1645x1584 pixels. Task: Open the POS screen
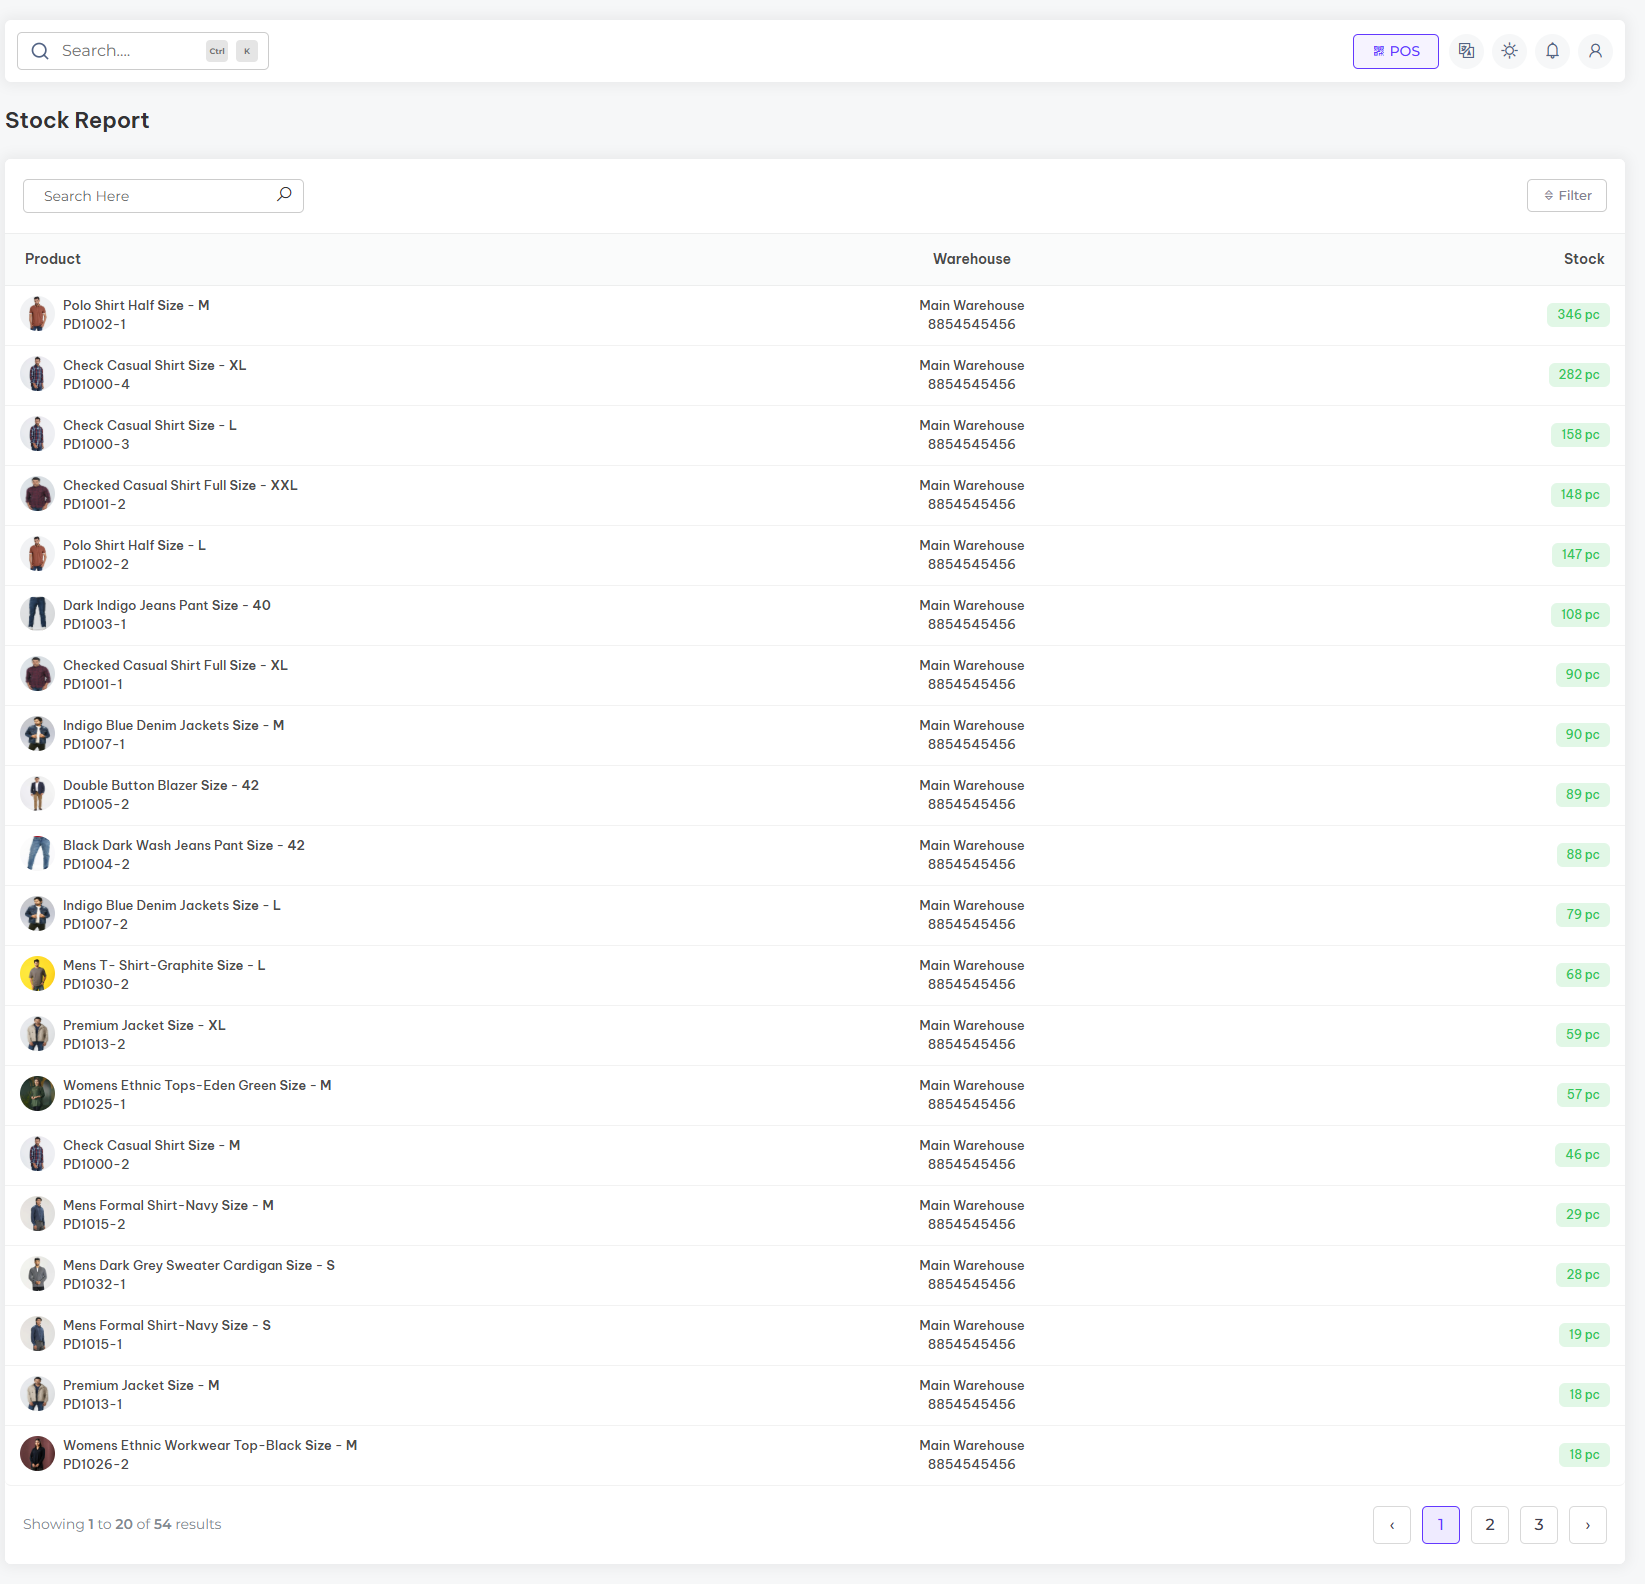click(x=1395, y=51)
